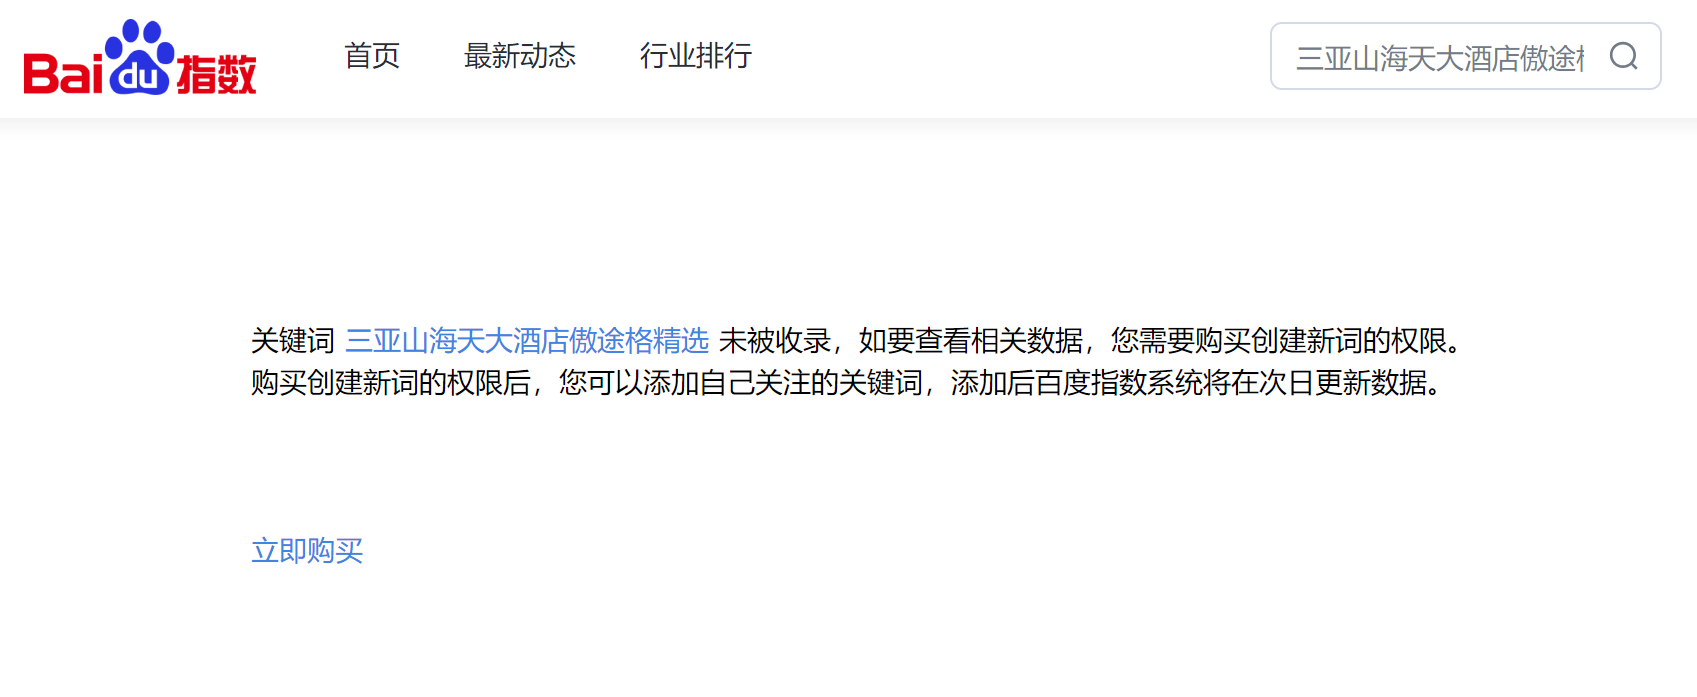Click the word 关键词 before the blue link
Screen dimensions: 1697x697
click(x=293, y=341)
